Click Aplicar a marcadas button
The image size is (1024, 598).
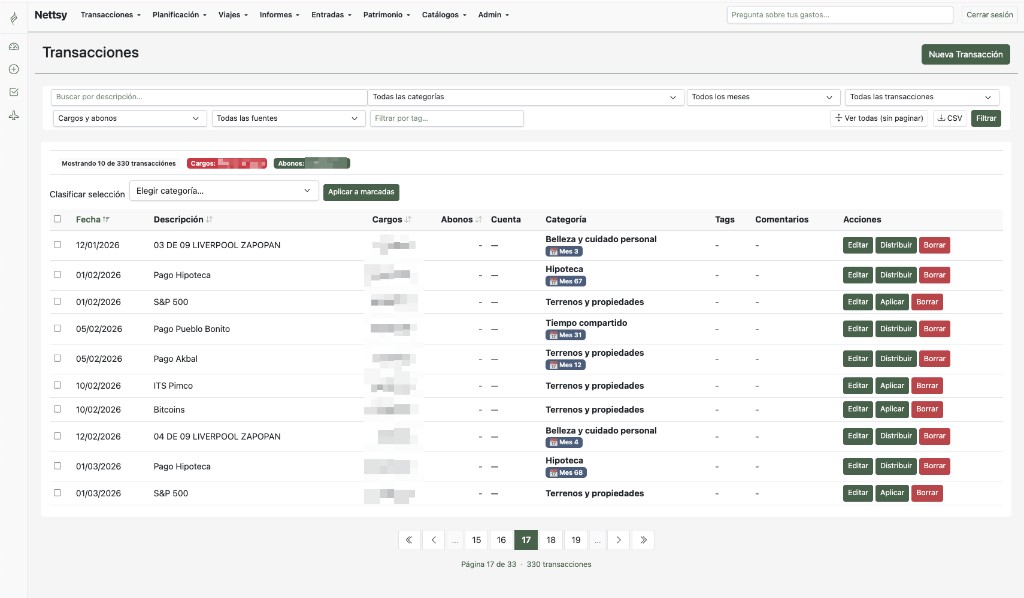tap(361, 192)
